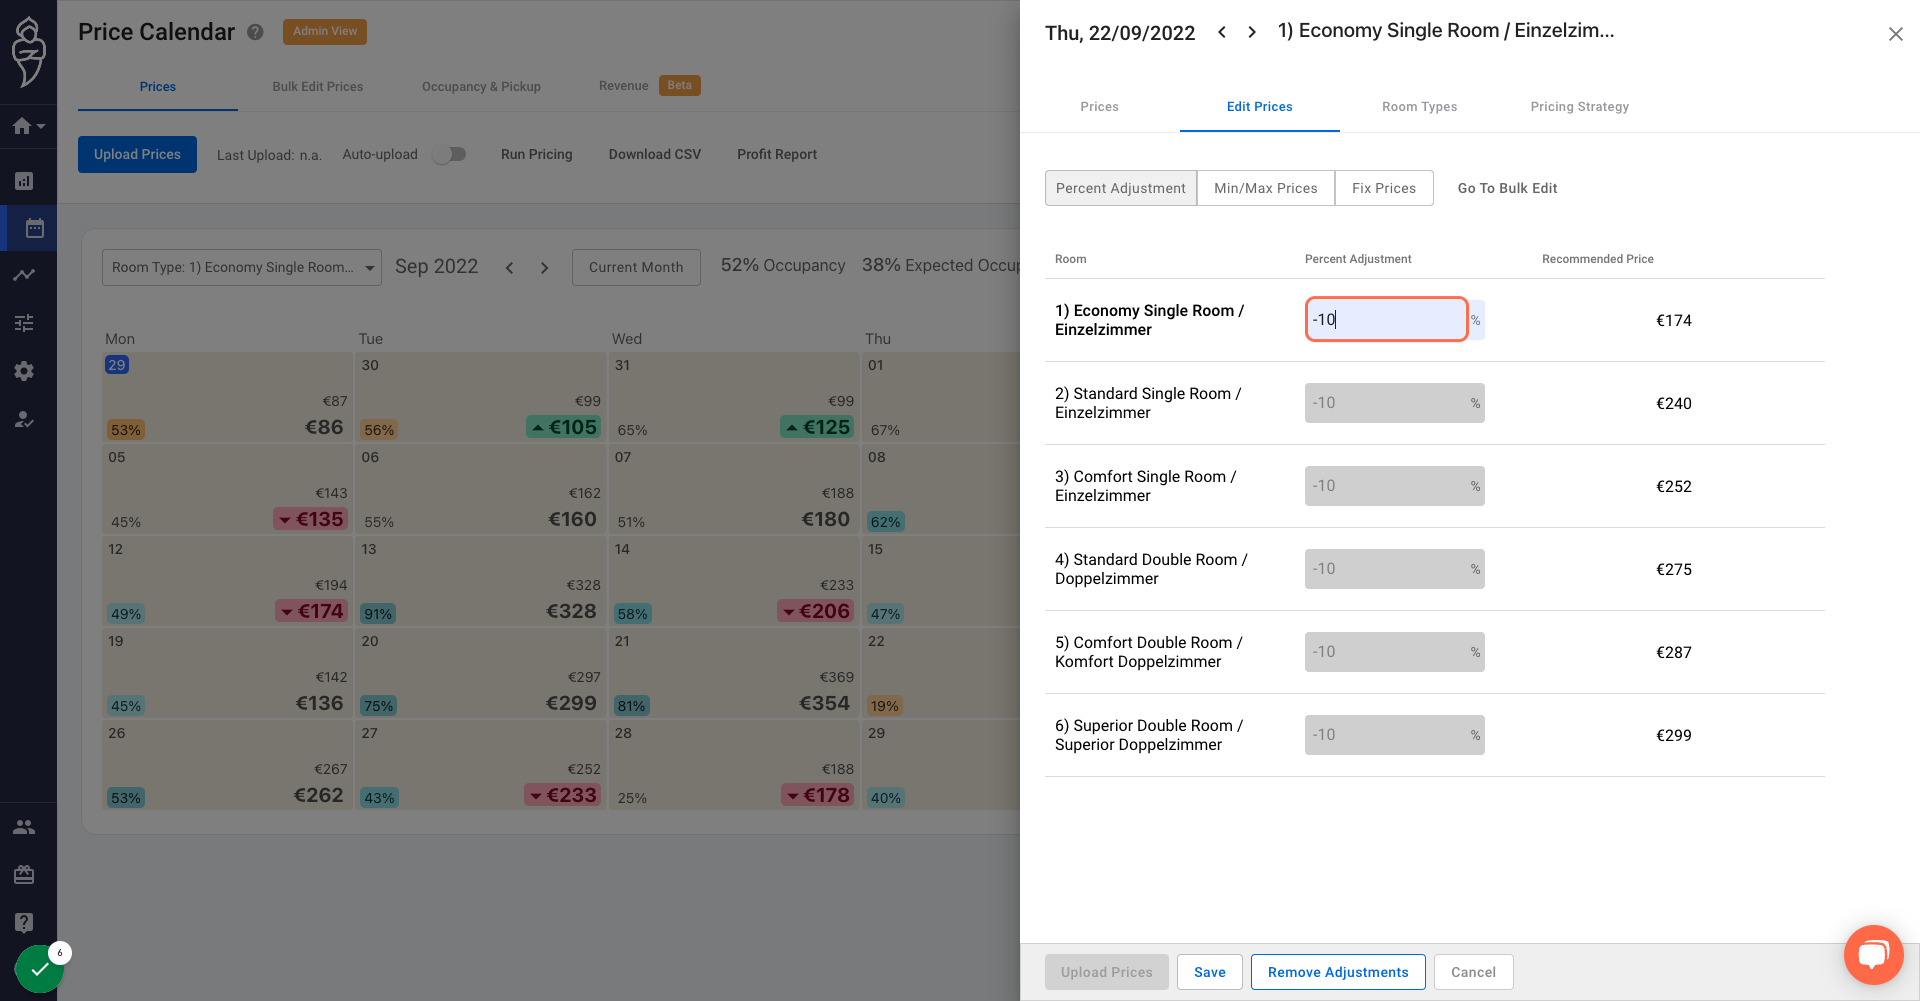The height and width of the screenshot is (1001, 1920).
Task: Open the dashboard chart icon in sidebar
Action: [x=24, y=181]
